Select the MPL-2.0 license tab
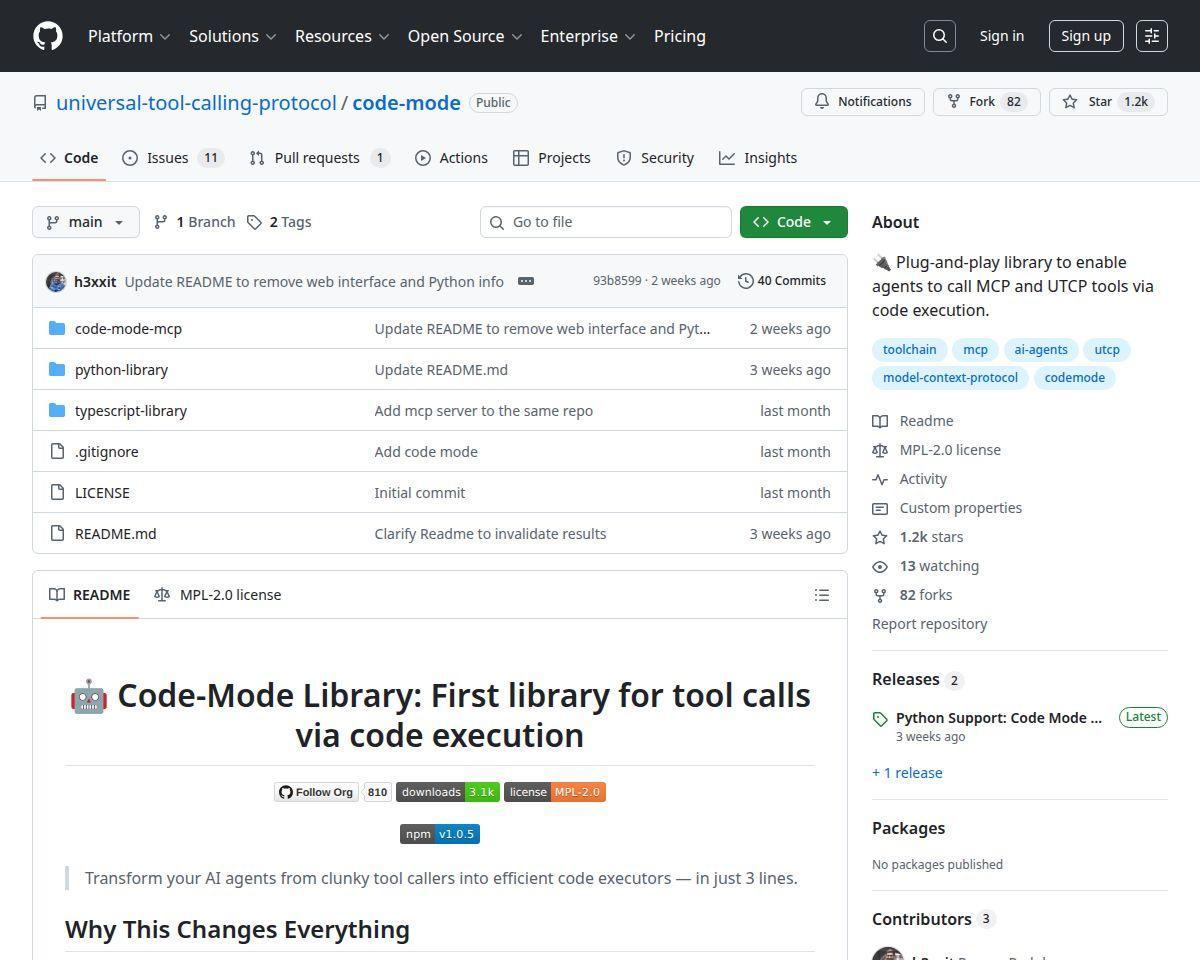This screenshot has width=1200, height=960. pos(218,595)
